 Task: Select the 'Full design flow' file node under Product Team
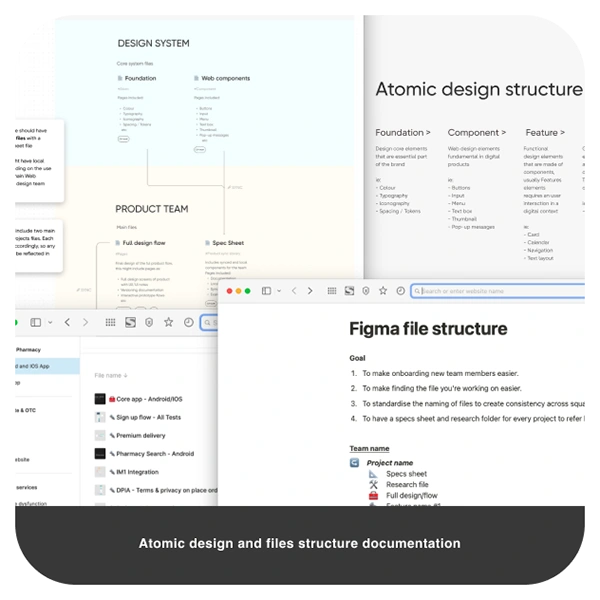point(140,243)
